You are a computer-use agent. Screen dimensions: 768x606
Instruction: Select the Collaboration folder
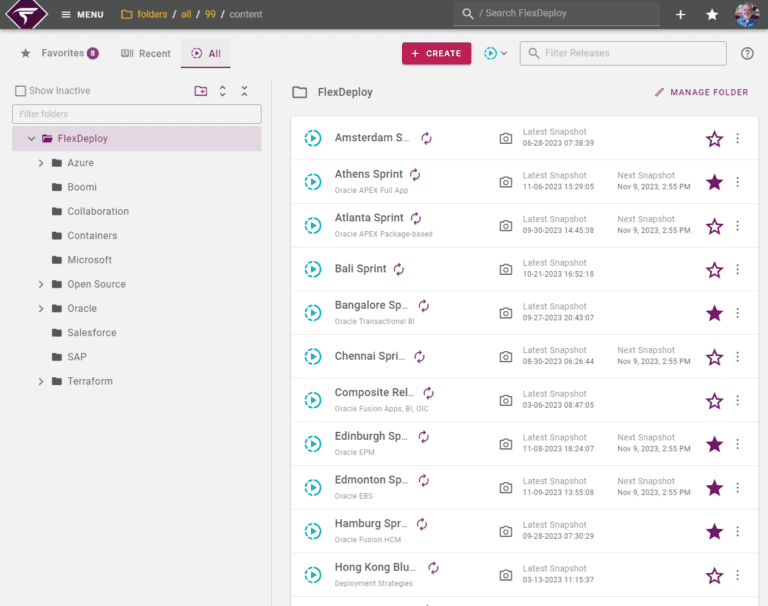pyautogui.click(x=98, y=211)
